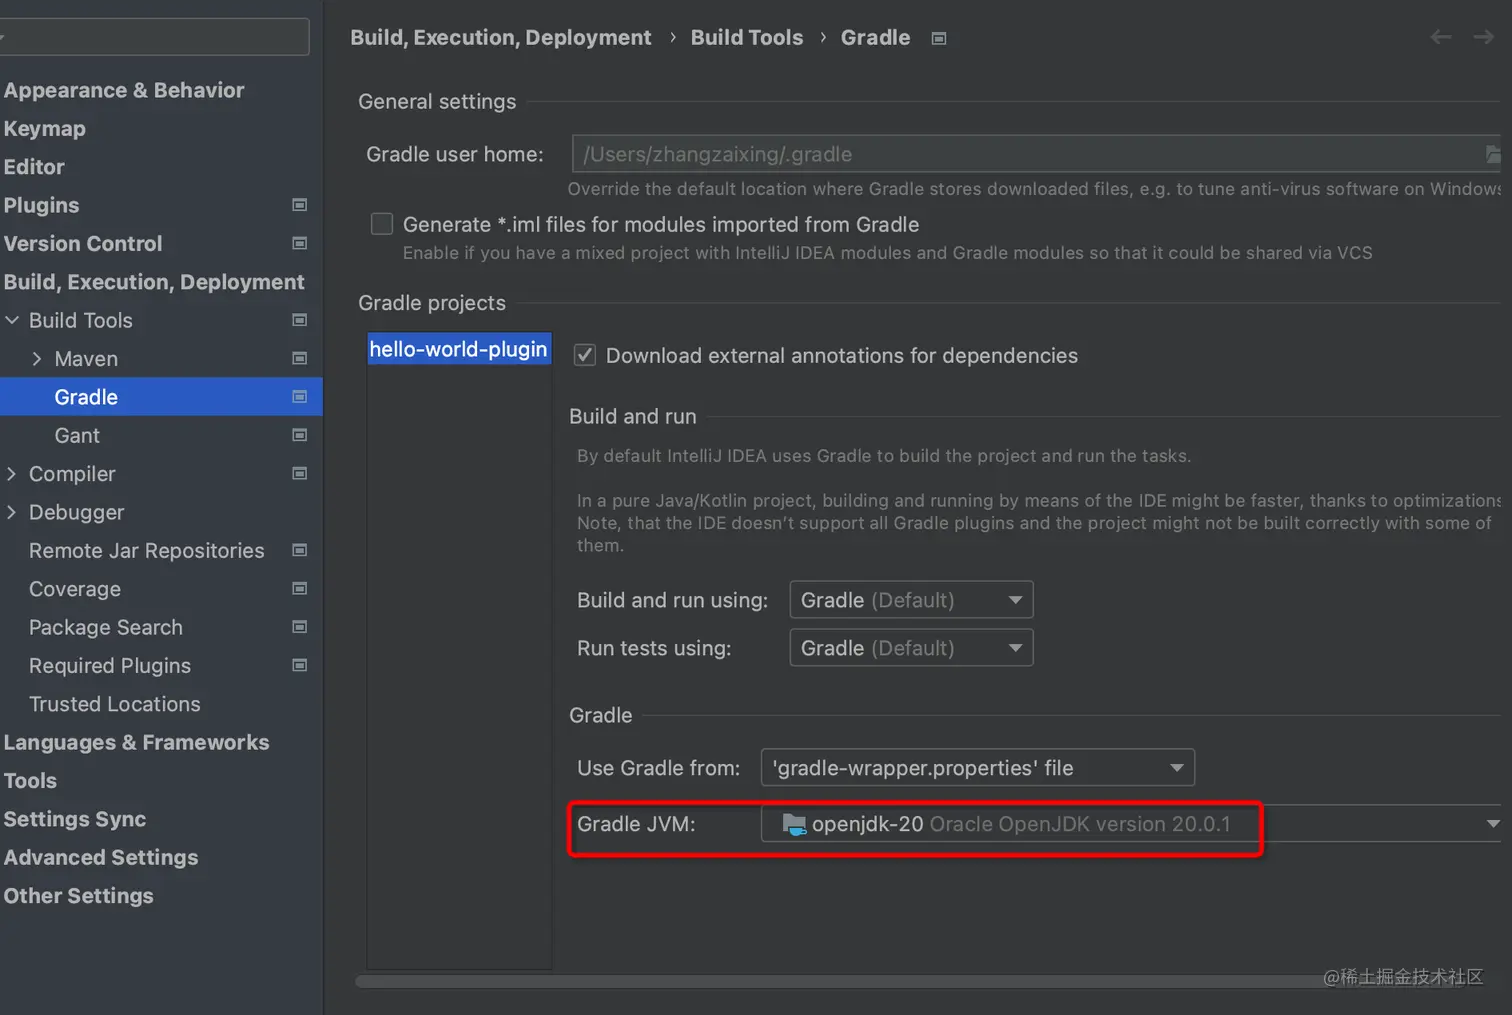Viewport: 1512px width, 1015px height.
Task: Click the settings search field
Action: [155, 37]
